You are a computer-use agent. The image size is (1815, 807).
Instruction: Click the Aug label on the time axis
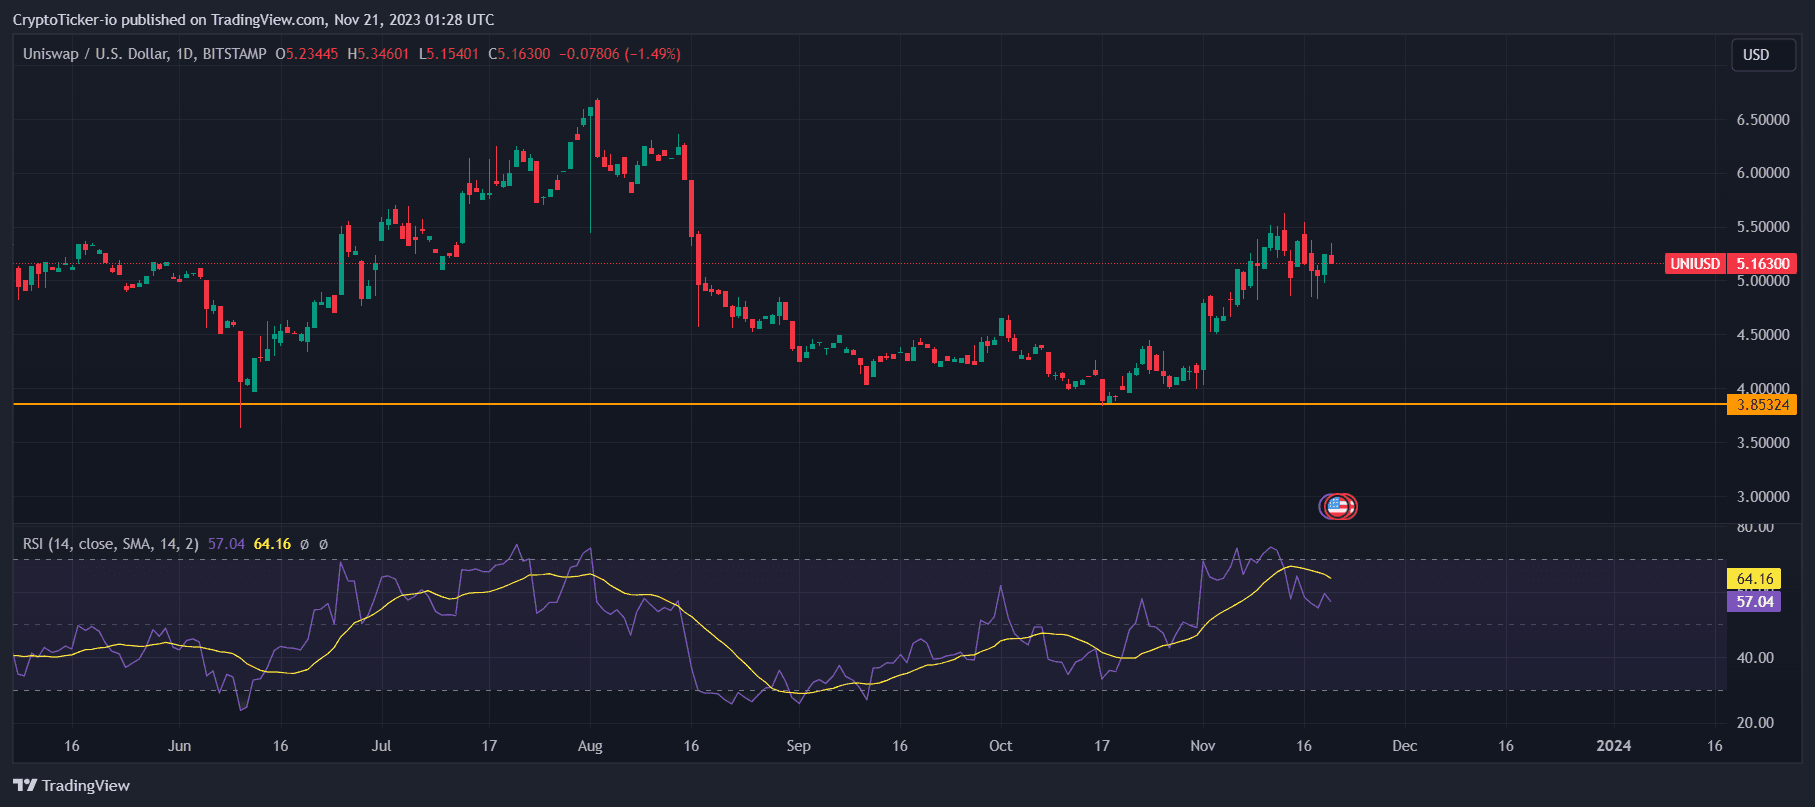590,746
